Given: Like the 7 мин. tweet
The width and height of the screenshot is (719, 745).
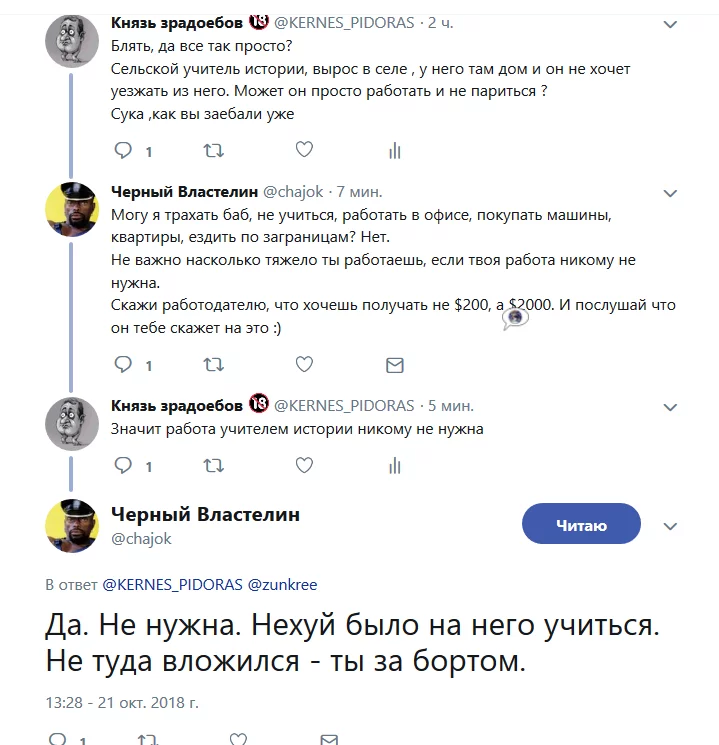Looking at the screenshot, I should point(304,364).
